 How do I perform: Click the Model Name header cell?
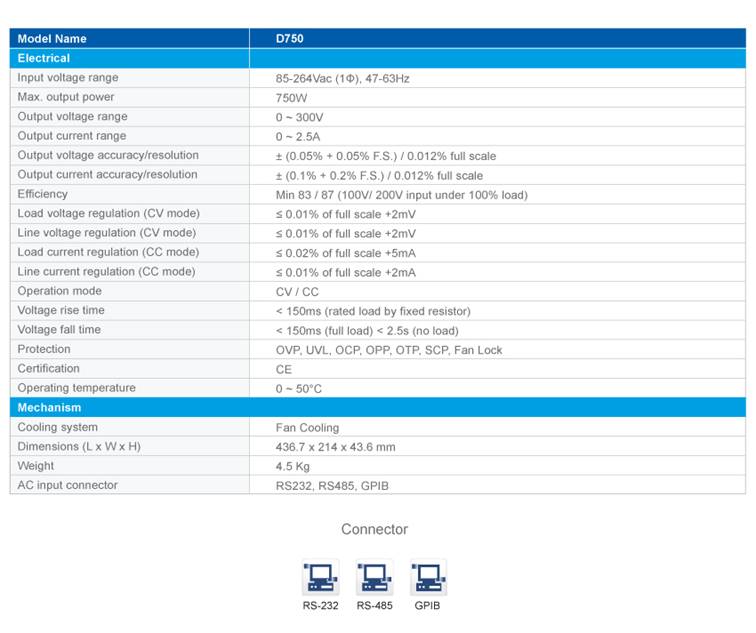pos(52,39)
